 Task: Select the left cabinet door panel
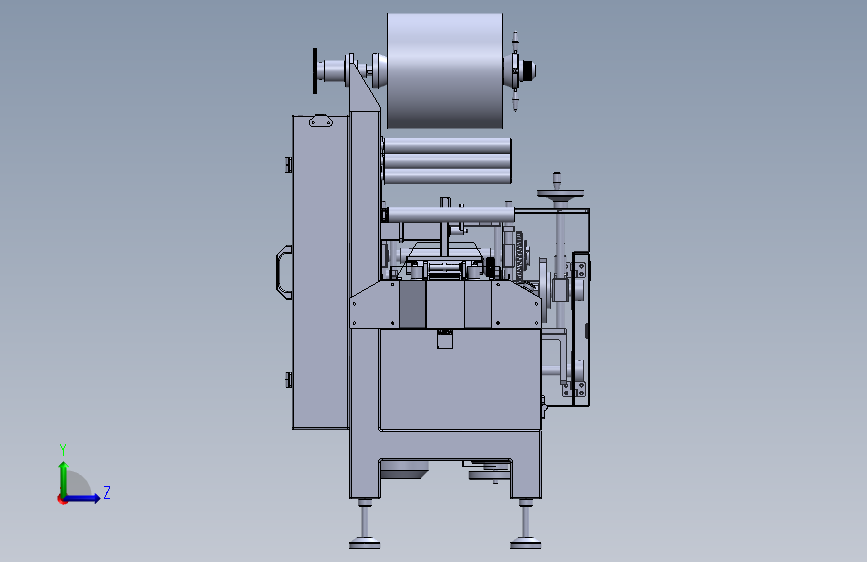pos(320,272)
